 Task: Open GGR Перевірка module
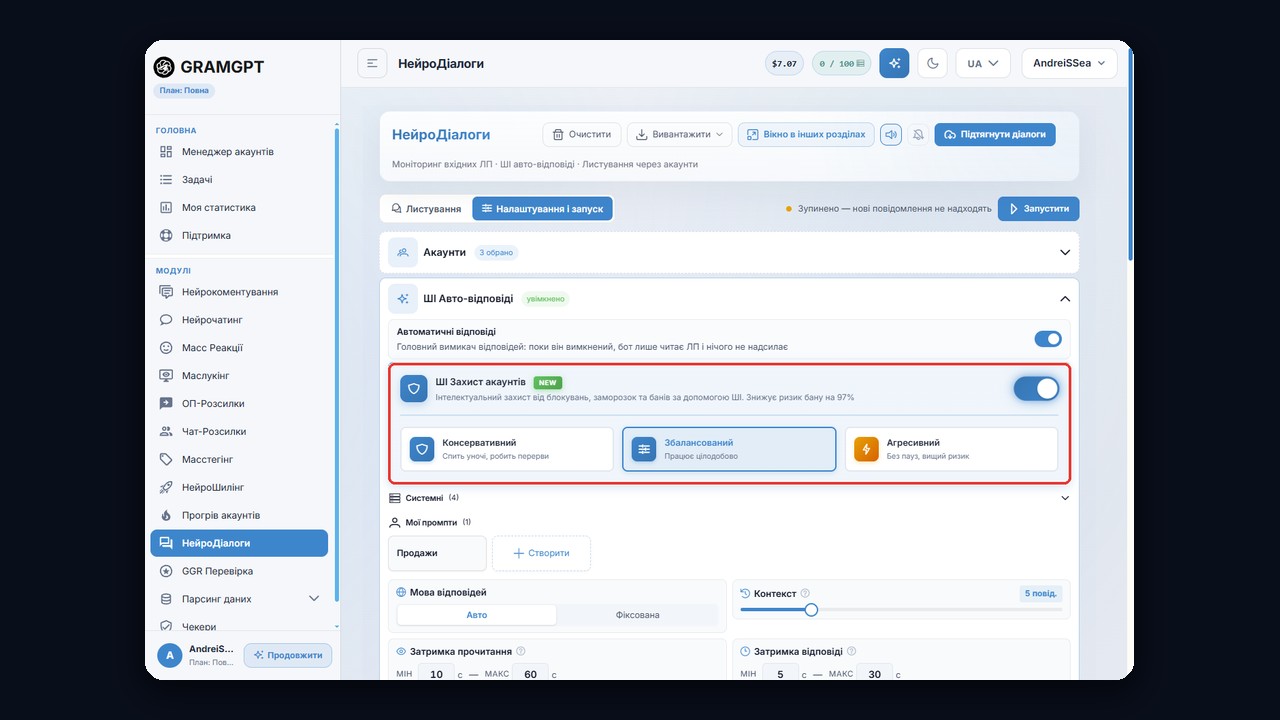[240, 571]
